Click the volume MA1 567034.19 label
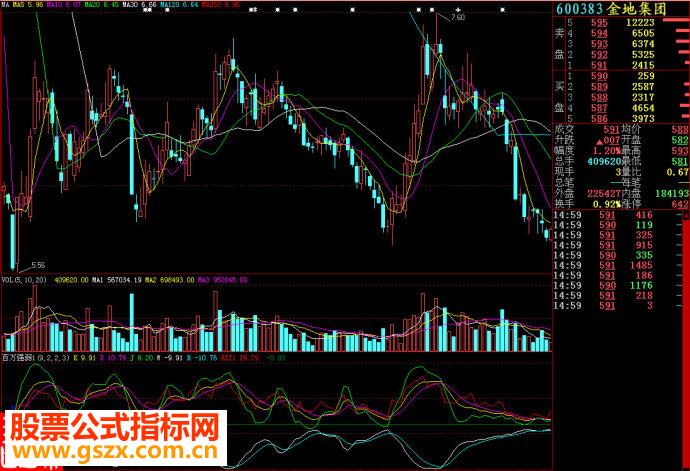This screenshot has height=471, width=690. (x=117, y=280)
